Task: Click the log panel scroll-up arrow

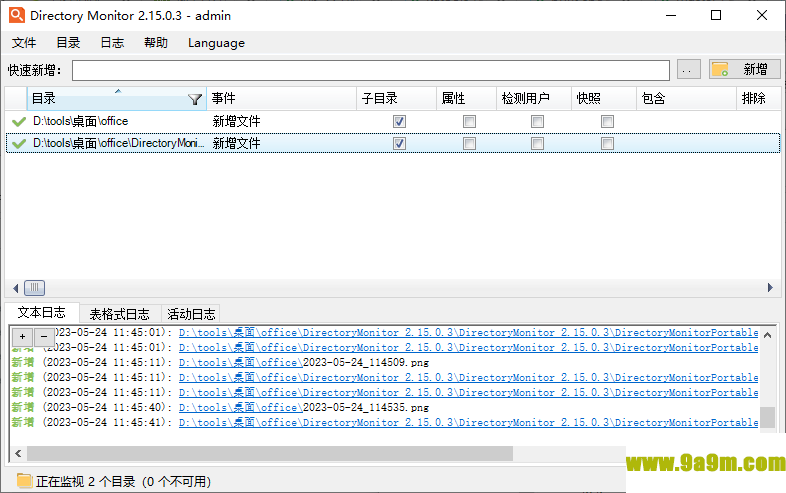Action: tap(767, 335)
